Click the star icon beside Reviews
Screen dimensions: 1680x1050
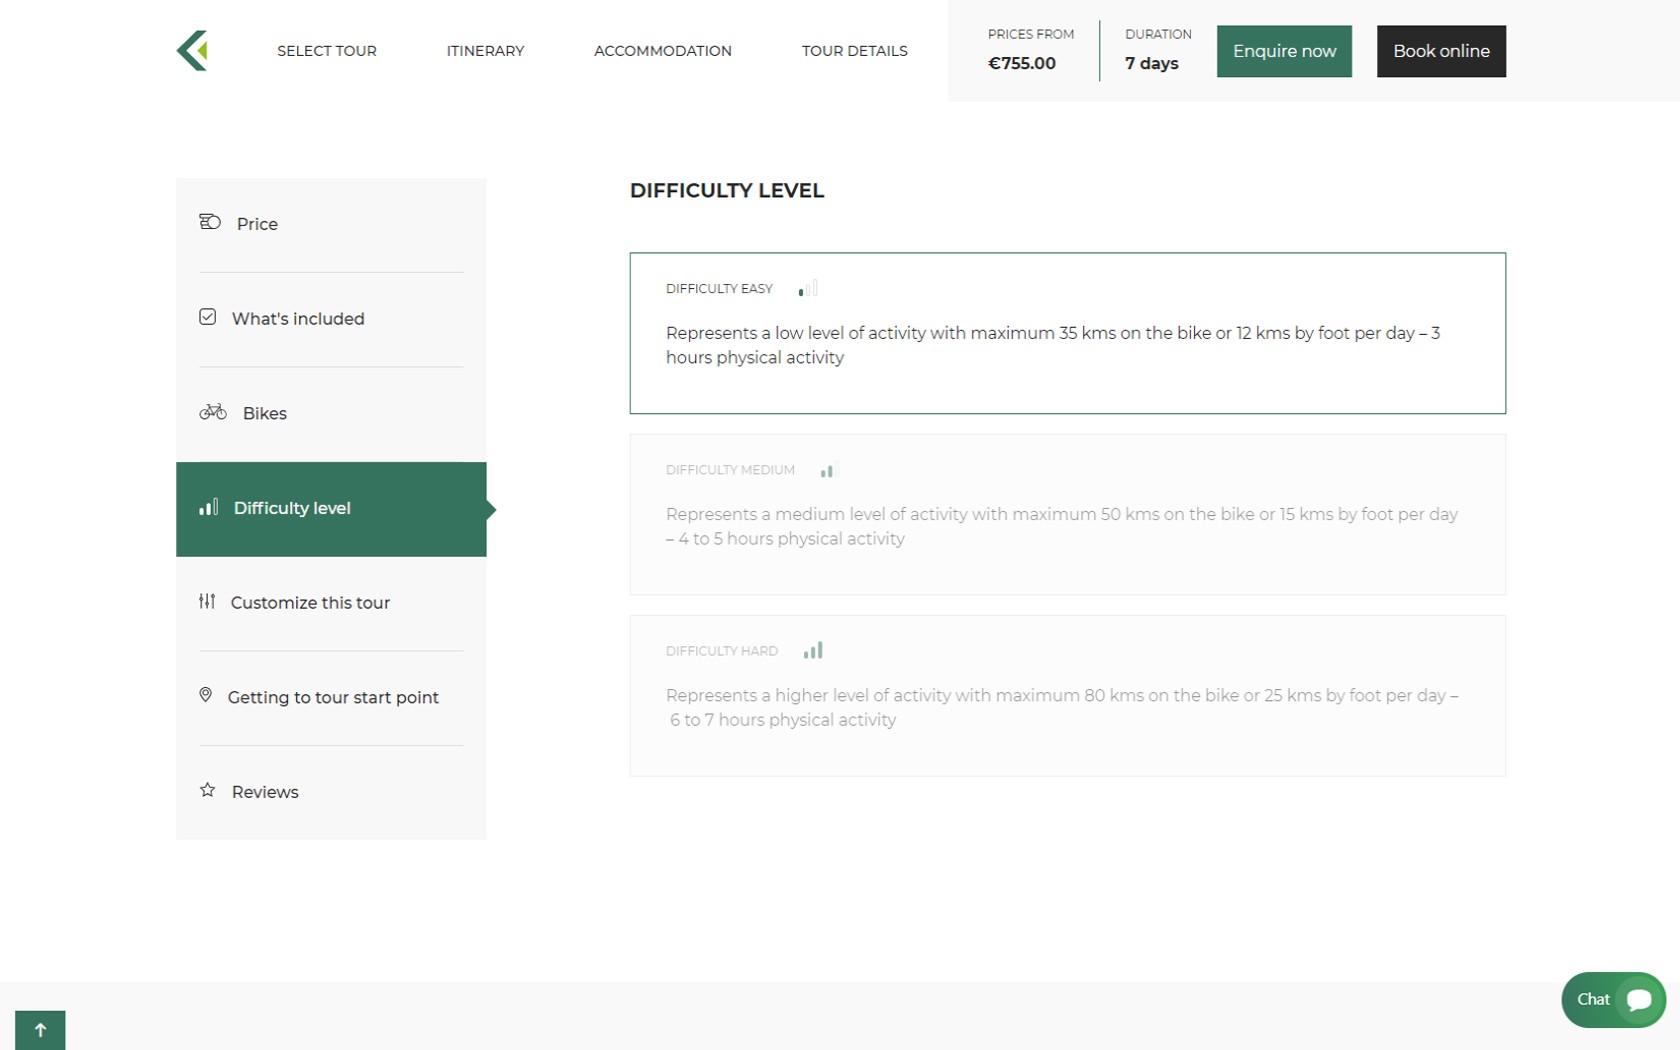pos(208,790)
